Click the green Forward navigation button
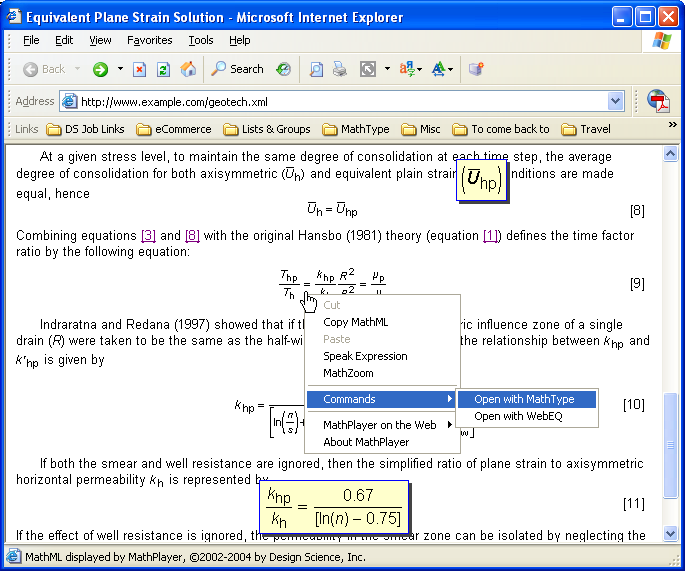Screen dimensions: 685x571 [100, 69]
